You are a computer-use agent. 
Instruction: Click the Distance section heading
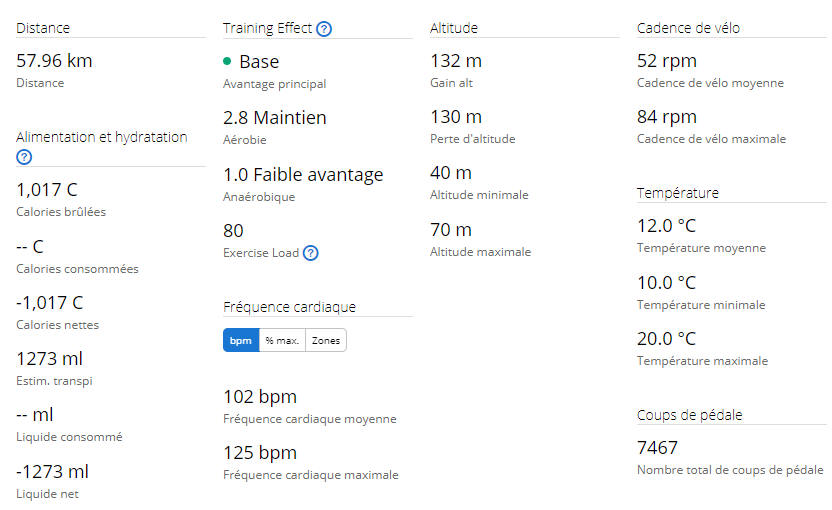(x=43, y=28)
